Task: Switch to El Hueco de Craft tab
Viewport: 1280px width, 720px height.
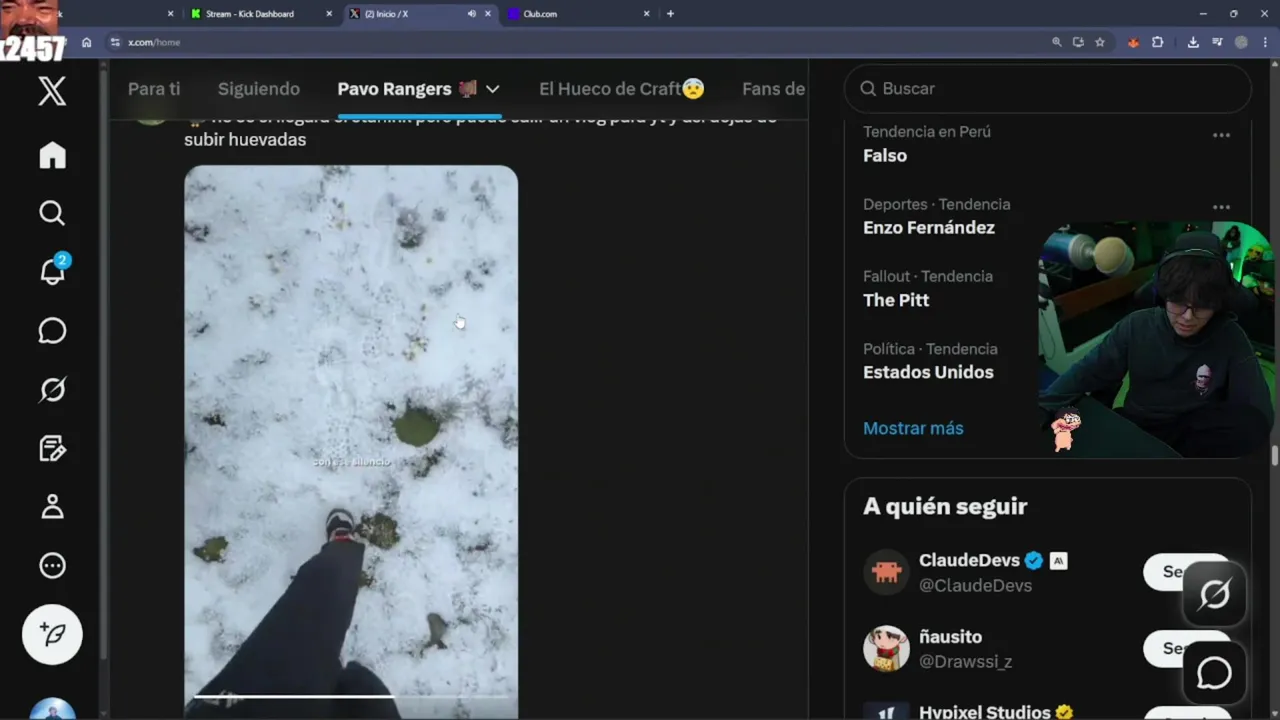Action: tap(622, 89)
